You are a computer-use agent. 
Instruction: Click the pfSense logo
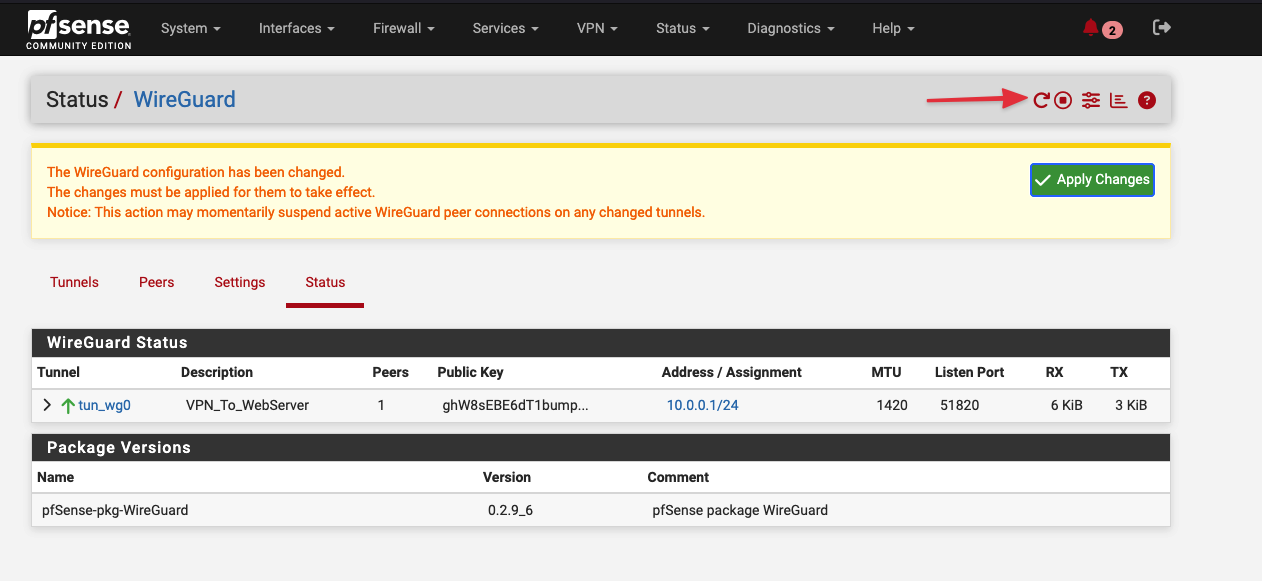click(78, 28)
